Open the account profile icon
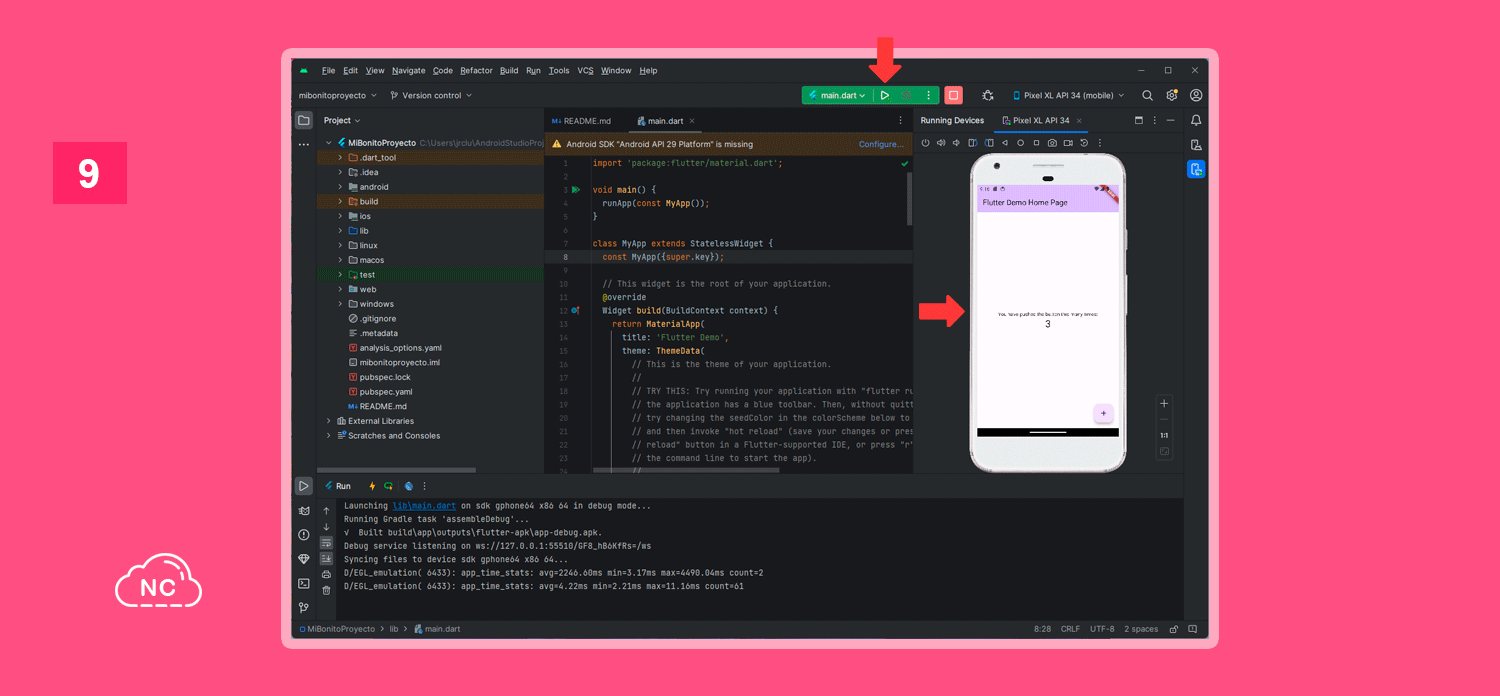1500x696 pixels. click(1196, 95)
